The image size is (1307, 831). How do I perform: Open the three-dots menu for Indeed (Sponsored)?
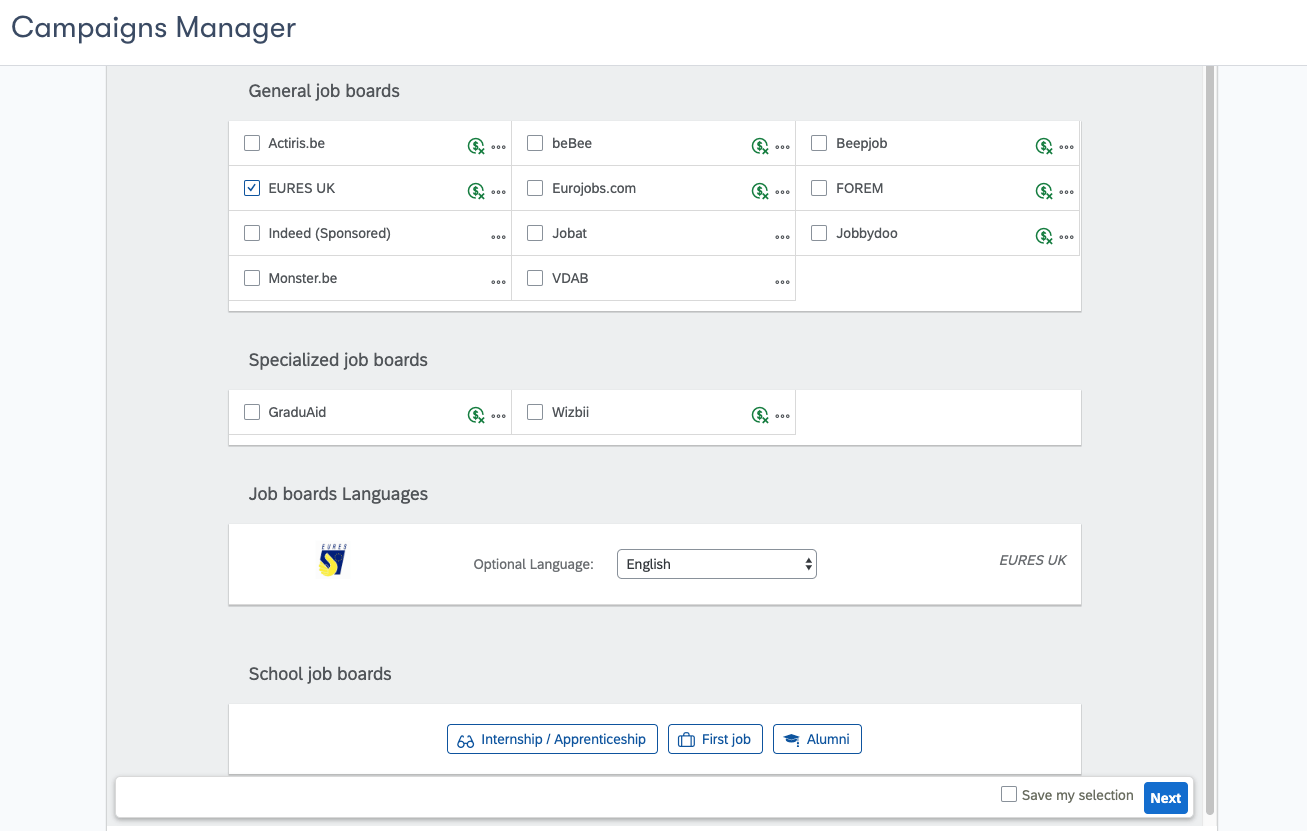click(498, 237)
